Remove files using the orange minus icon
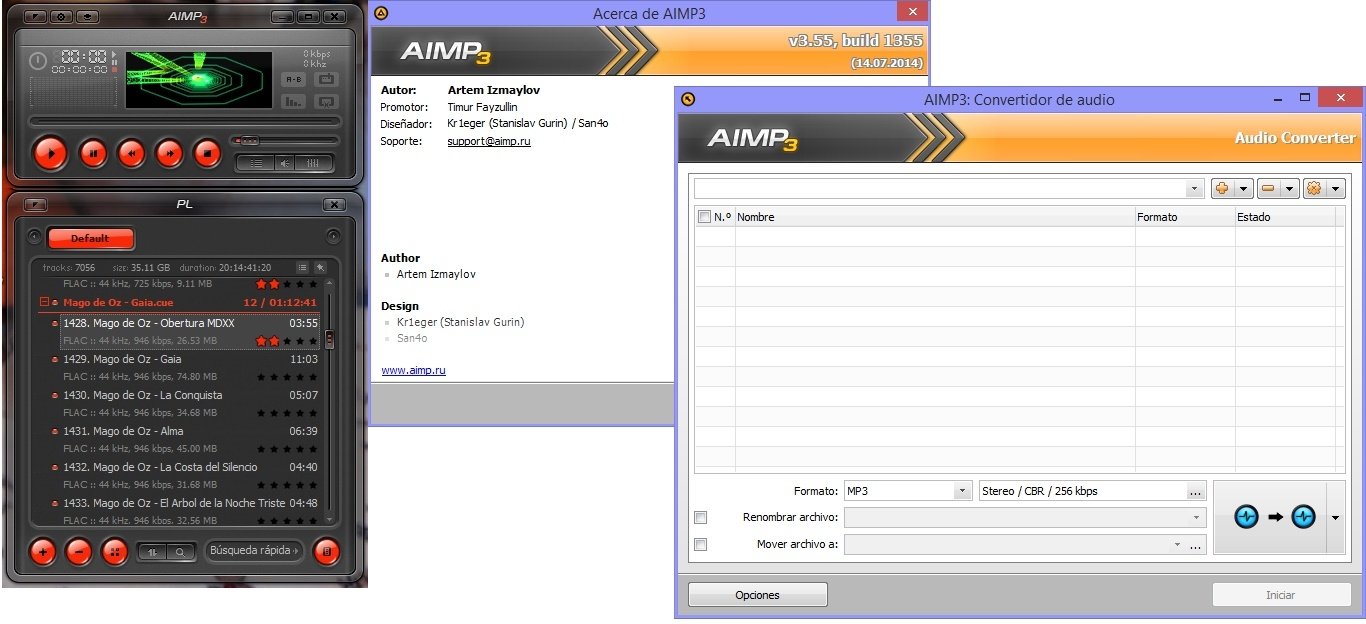This screenshot has width=1366, height=624. (1268, 188)
